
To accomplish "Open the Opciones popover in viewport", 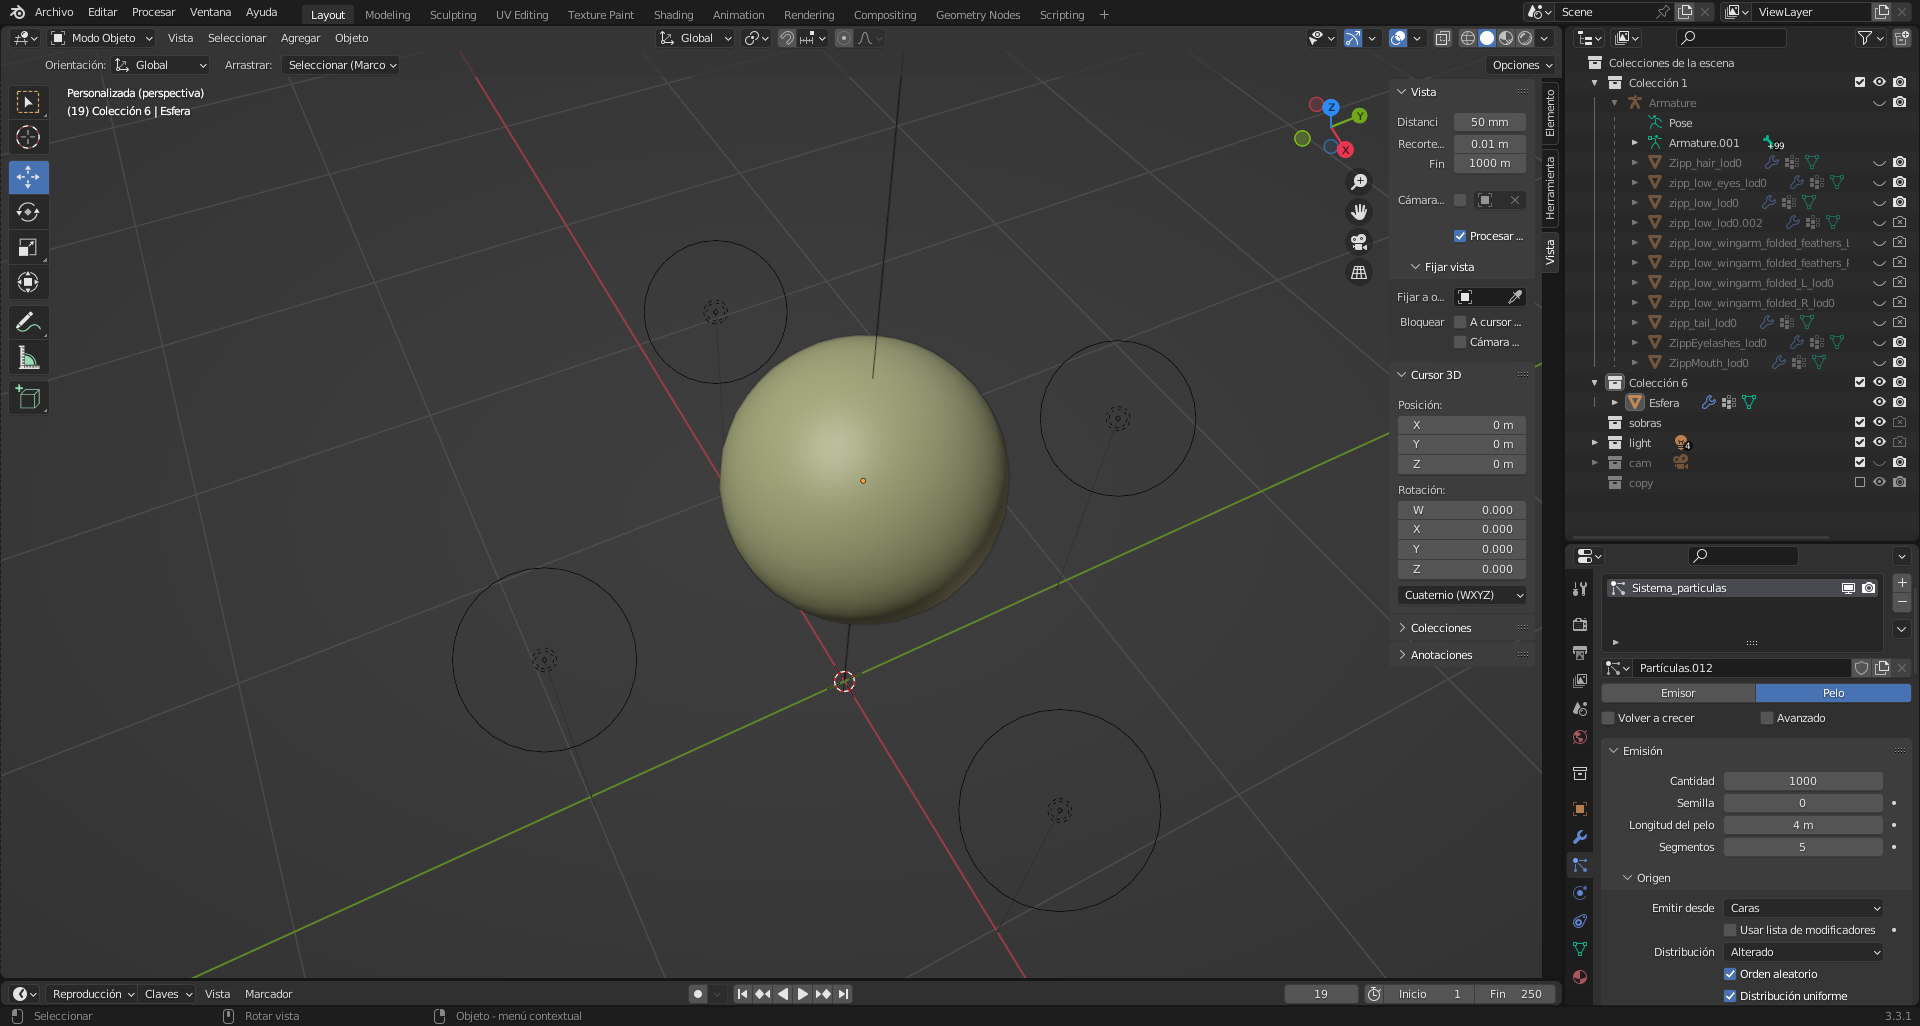I will (x=1521, y=65).
